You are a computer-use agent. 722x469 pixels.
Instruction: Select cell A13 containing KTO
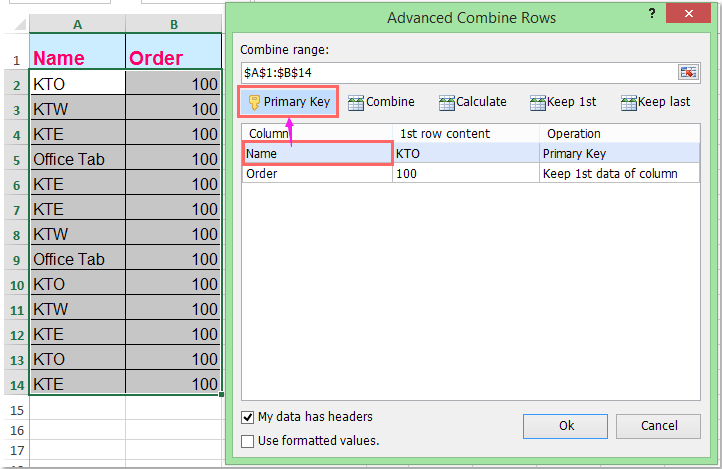coord(77,359)
